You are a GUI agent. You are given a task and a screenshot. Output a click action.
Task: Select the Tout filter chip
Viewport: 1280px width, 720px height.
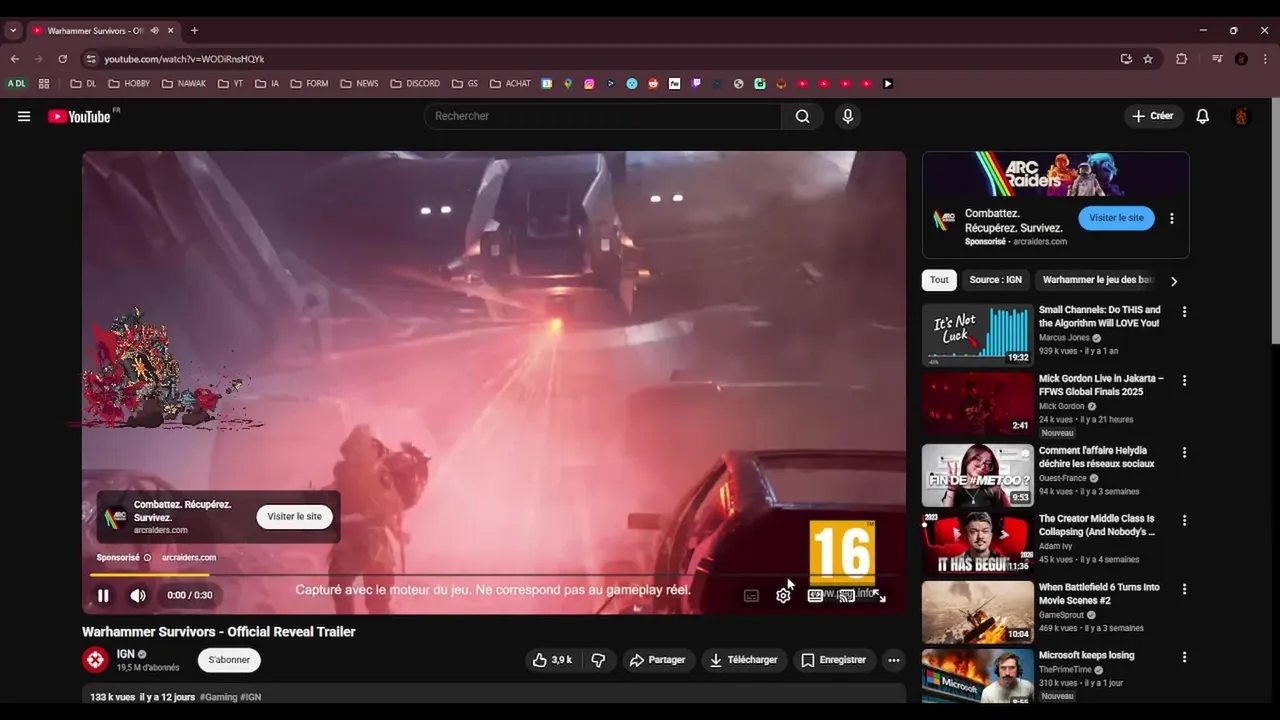coord(939,280)
